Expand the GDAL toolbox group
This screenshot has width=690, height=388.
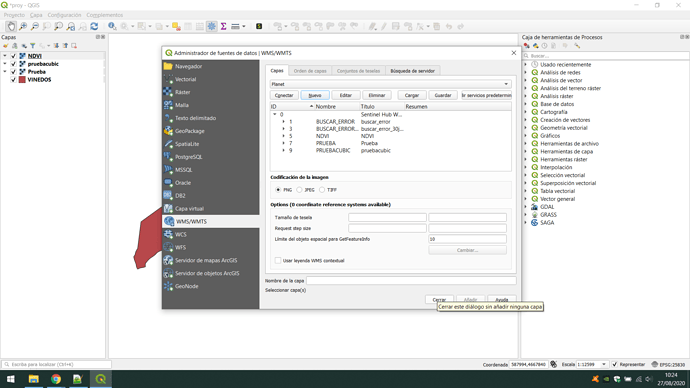(x=525, y=207)
